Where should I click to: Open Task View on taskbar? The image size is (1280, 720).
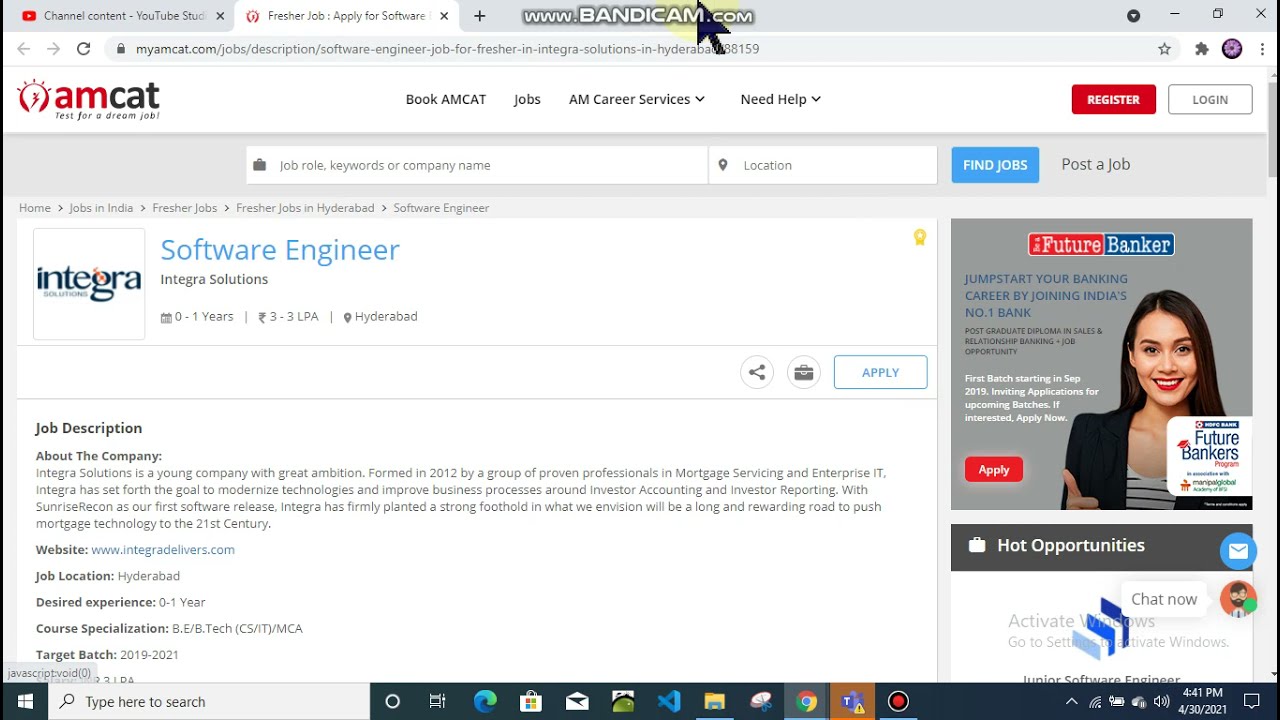tap(437, 701)
